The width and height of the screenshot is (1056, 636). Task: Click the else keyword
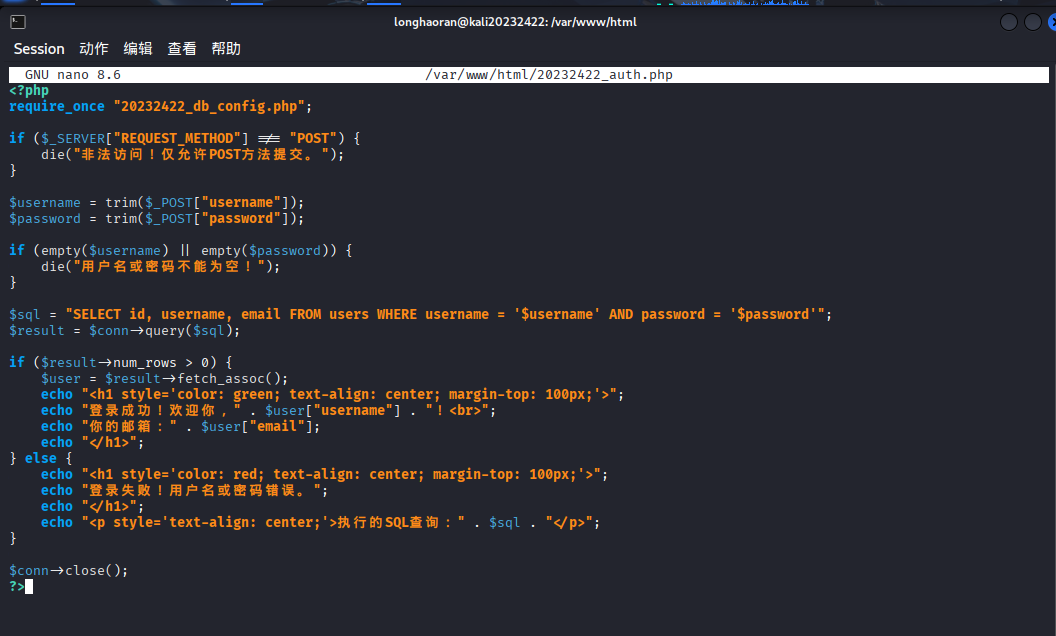click(41, 459)
